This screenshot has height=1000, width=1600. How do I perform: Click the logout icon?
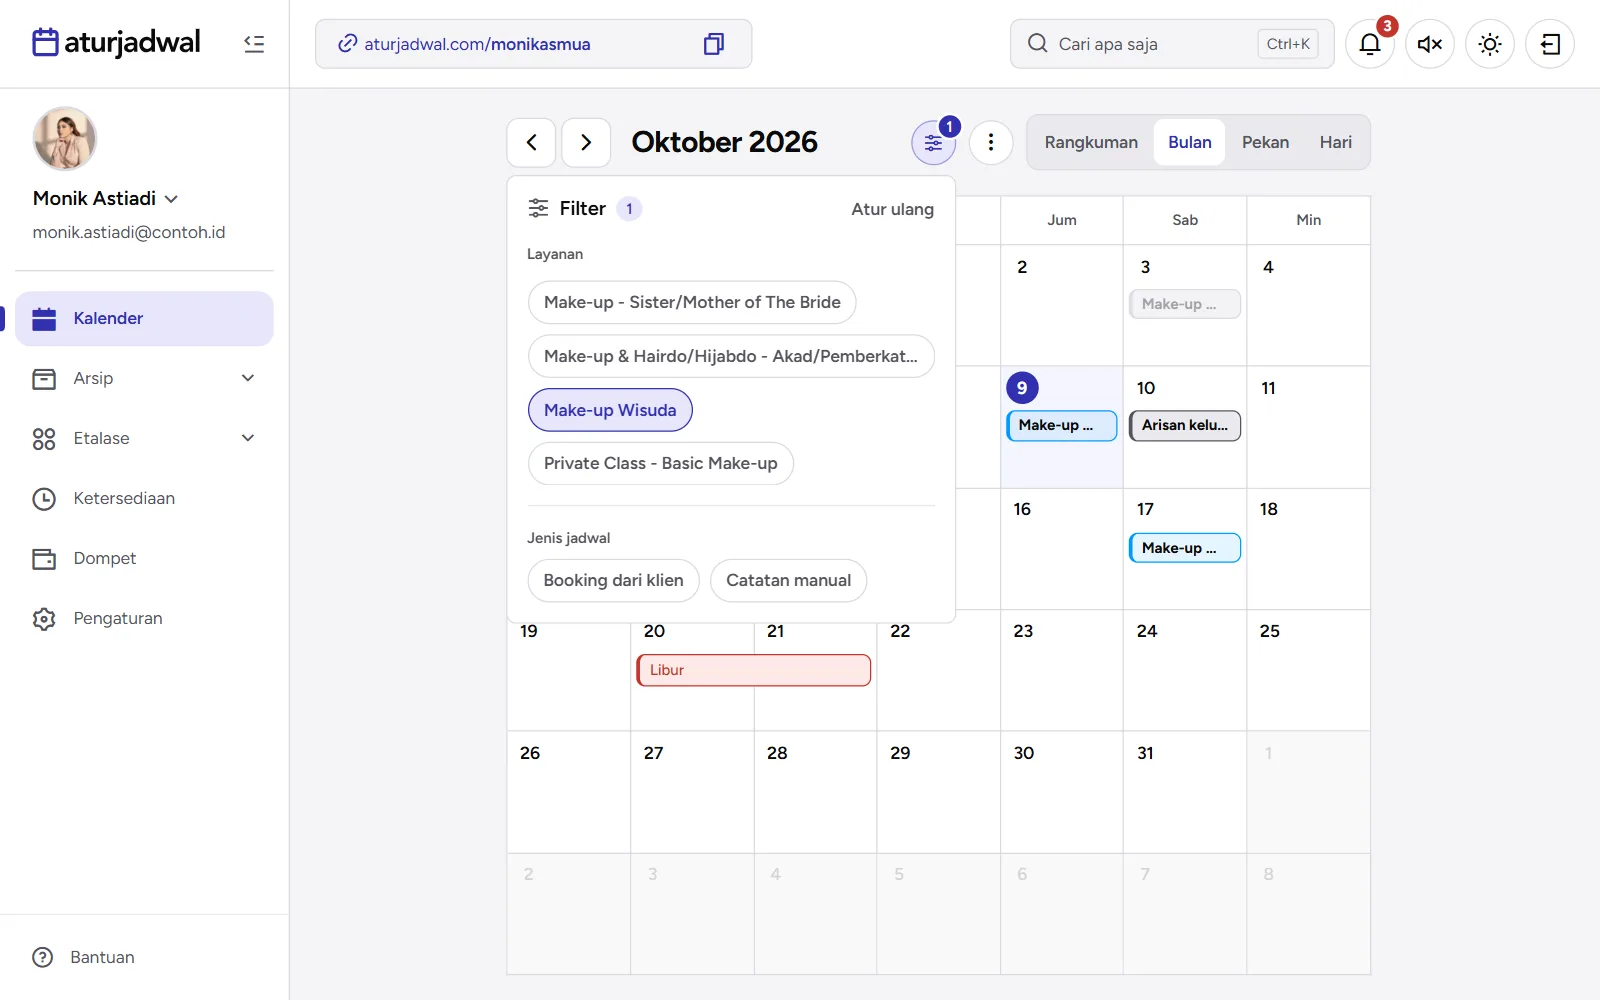click(x=1550, y=44)
